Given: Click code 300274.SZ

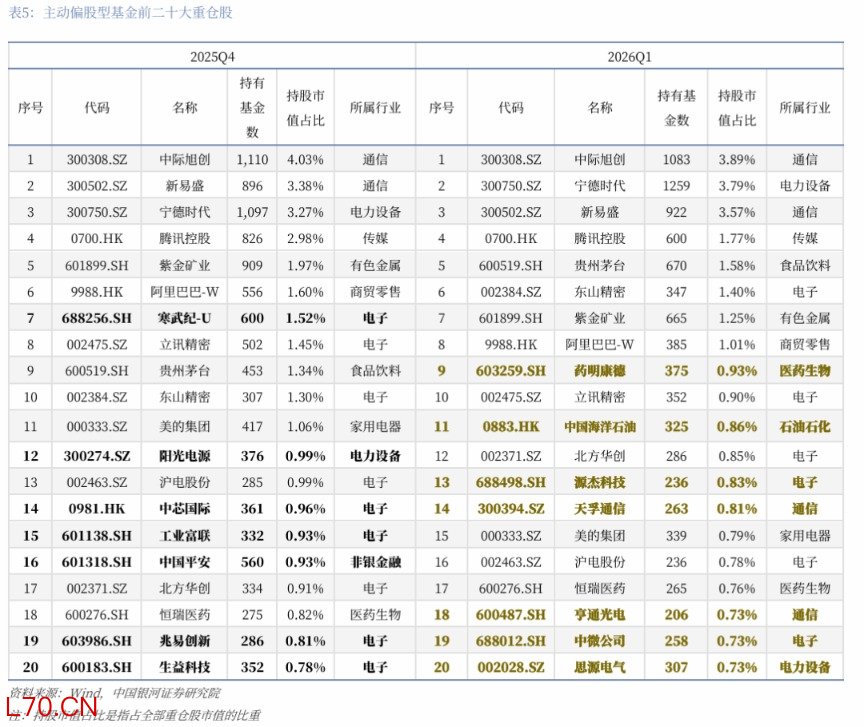Looking at the screenshot, I should coord(97,456).
